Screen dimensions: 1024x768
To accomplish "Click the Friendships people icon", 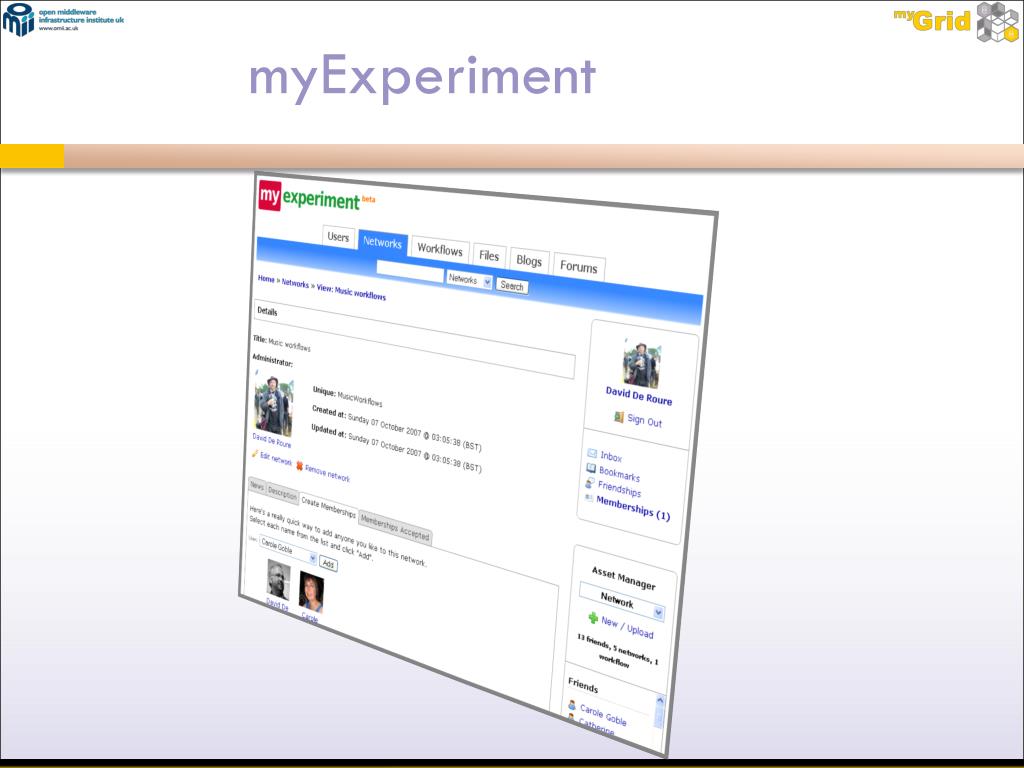I will click(590, 483).
